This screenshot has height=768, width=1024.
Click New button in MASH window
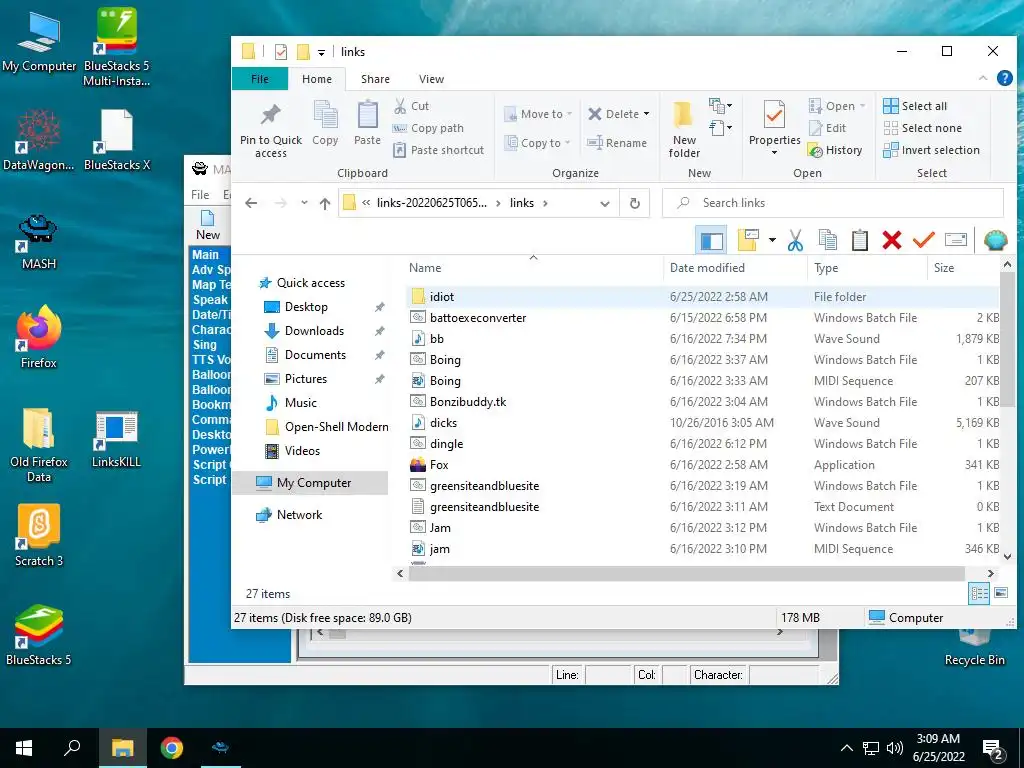point(208,225)
